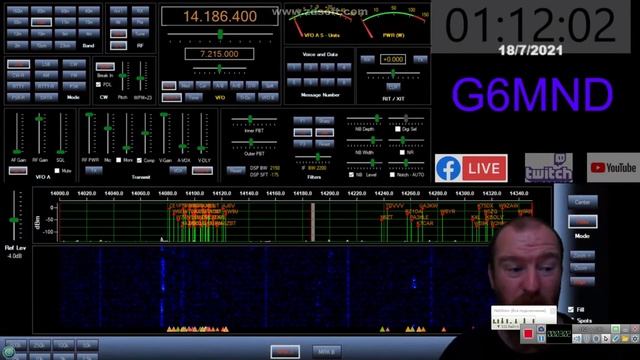Image resolution: width=640 pixels, height=360 pixels.
Task: Adjust the Inner PBT slider
Action: click(254, 119)
